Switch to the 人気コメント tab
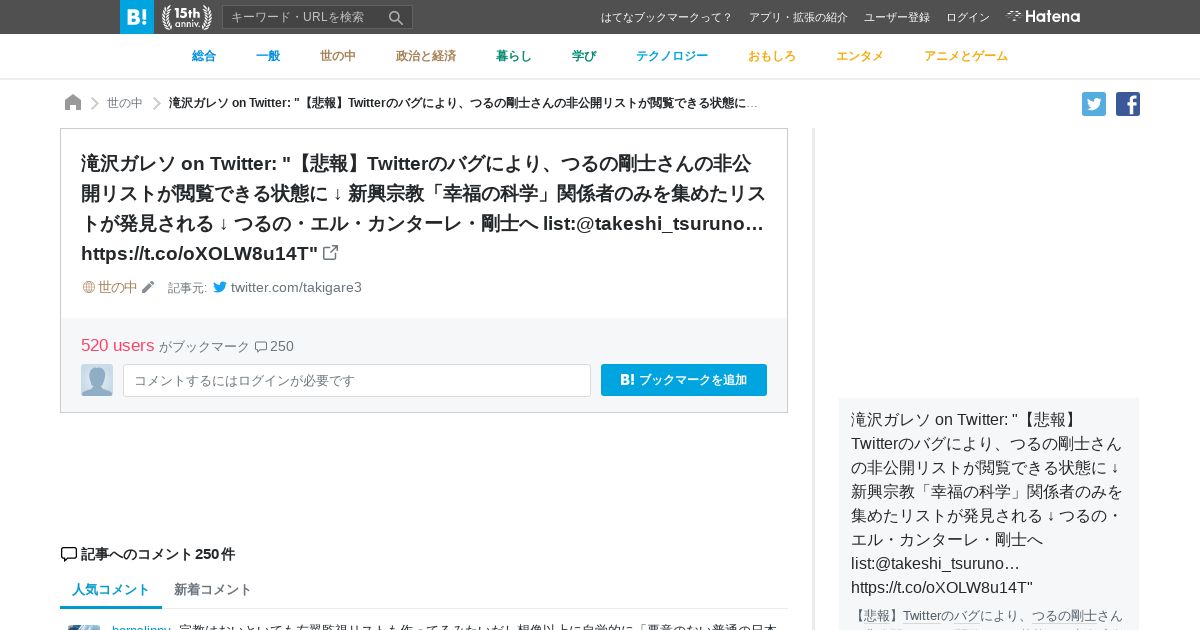The width and height of the screenshot is (1200, 630). coord(111,590)
